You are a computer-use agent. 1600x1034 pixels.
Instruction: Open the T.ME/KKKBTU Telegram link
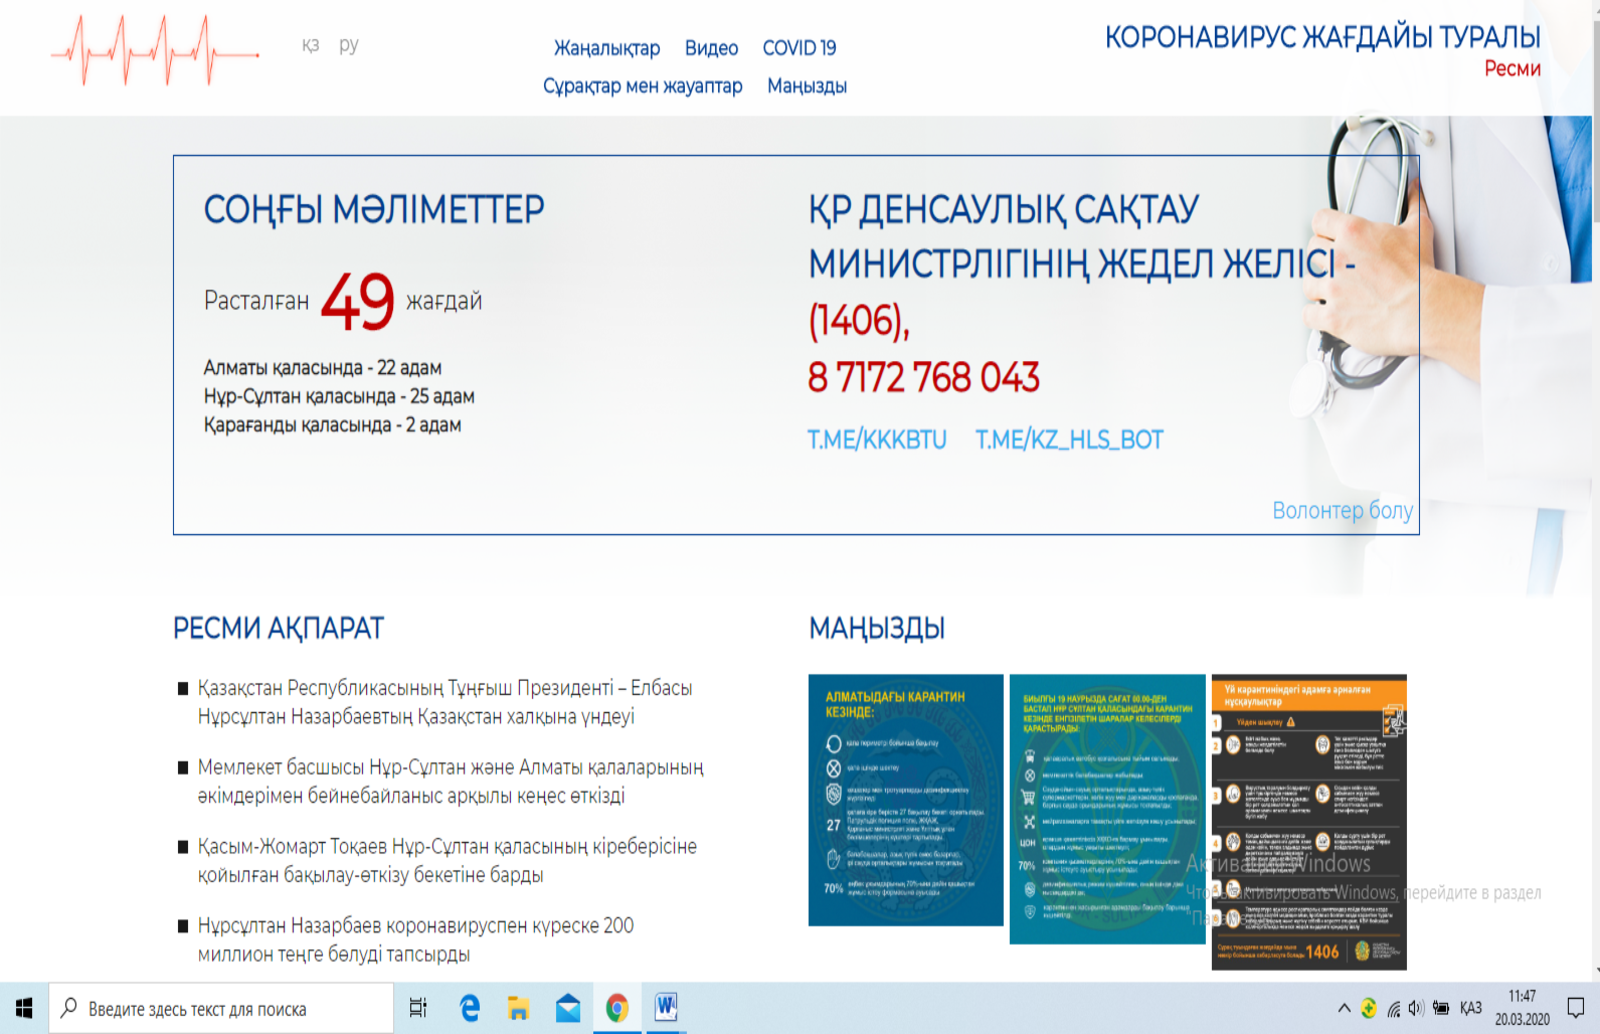click(877, 440)
